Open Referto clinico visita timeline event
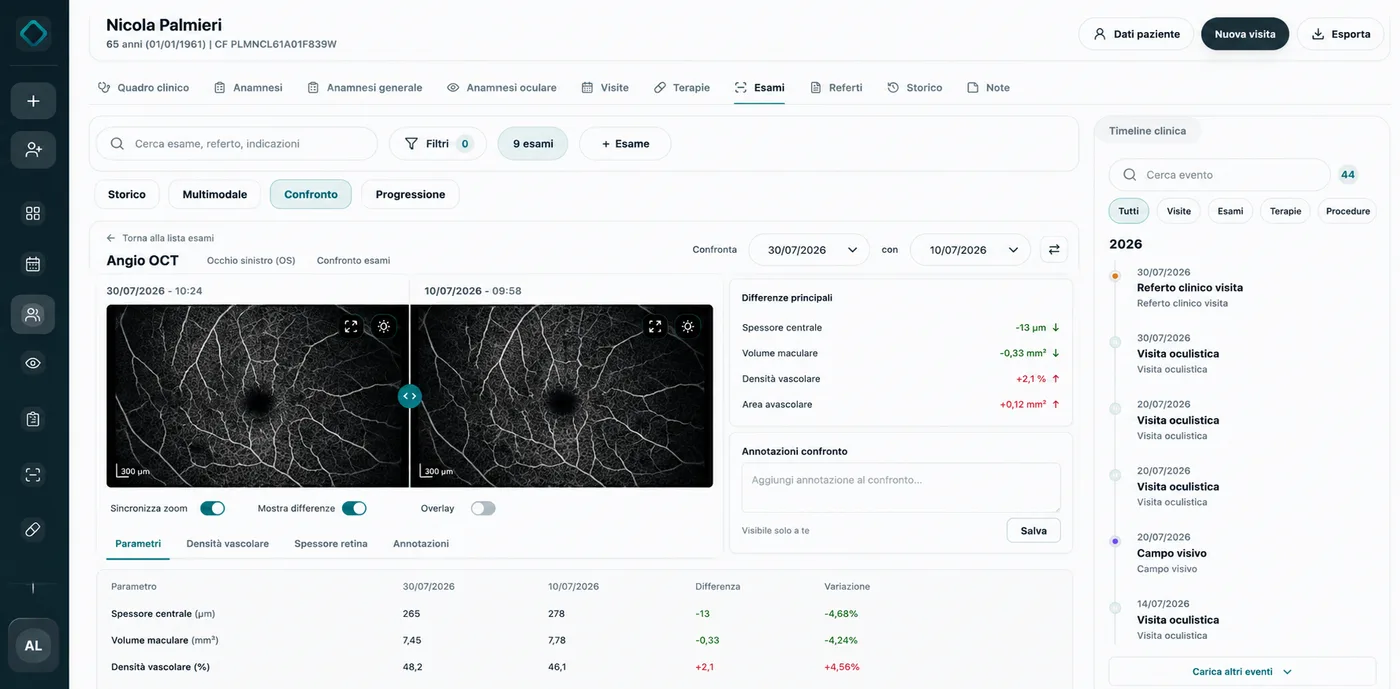 click(1190, 287)
